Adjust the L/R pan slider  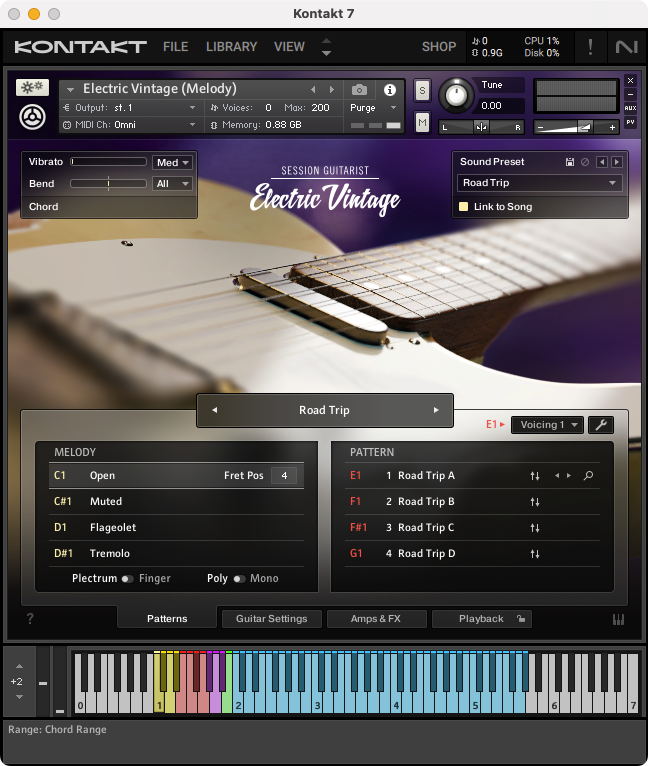481,128
